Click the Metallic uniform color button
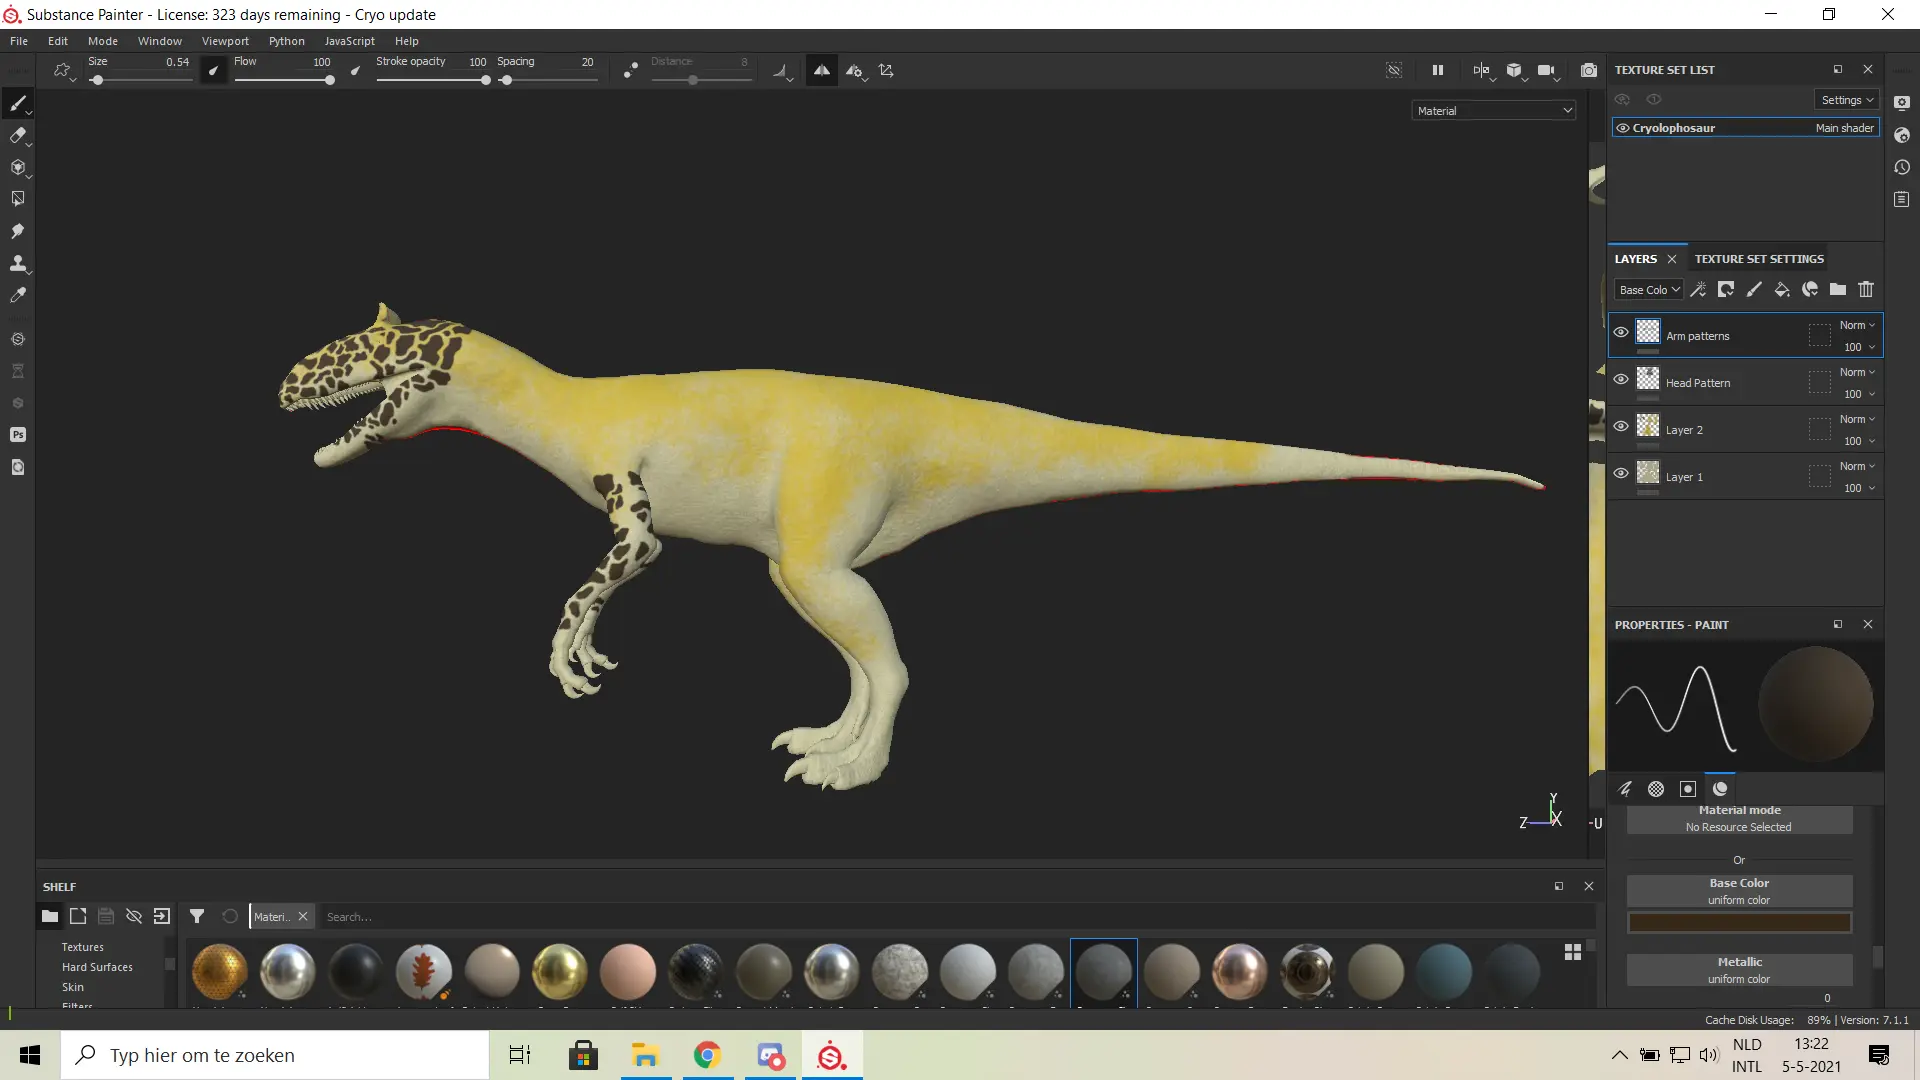This screenshot has width=1920, height=1080. pos(1739,970)
